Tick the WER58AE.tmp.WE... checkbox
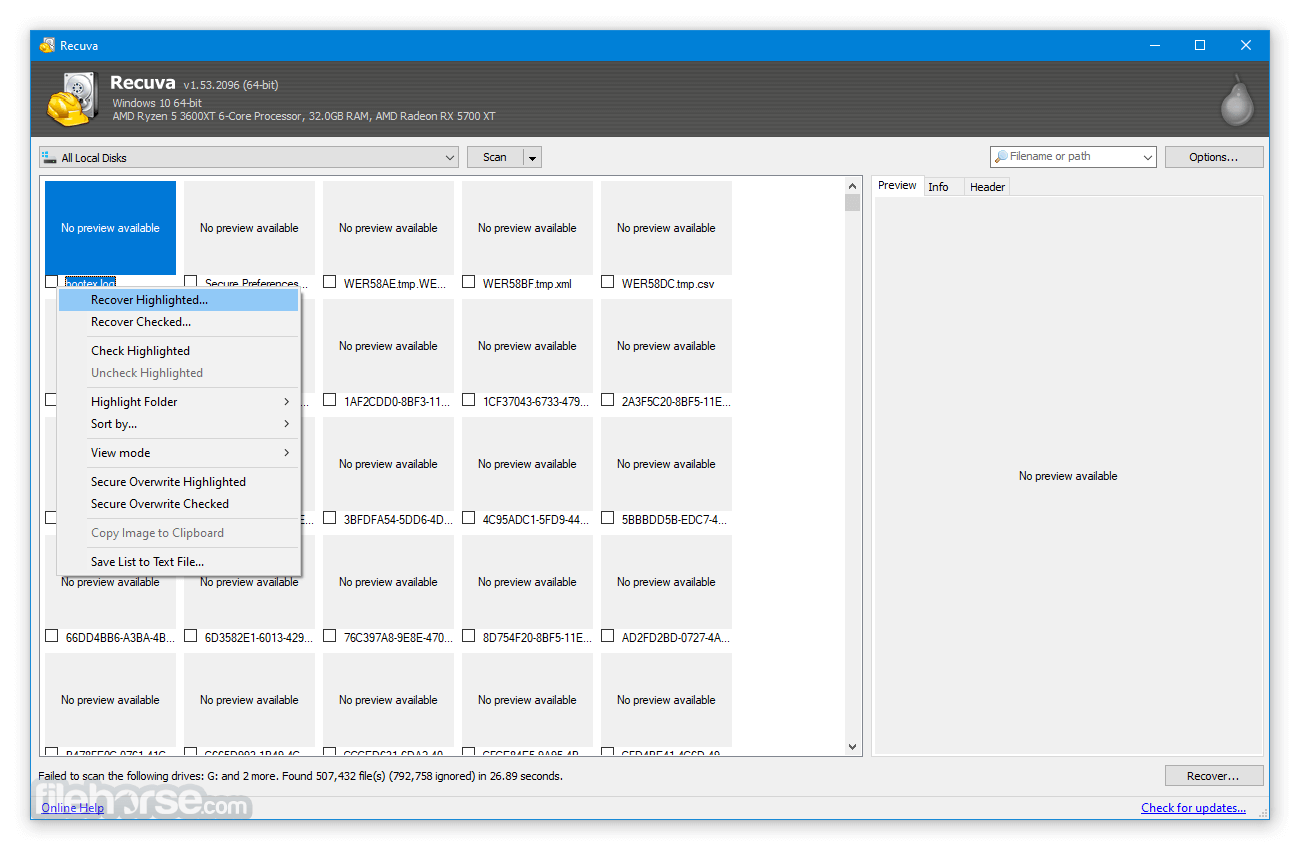This screenshot has width=1300, height=850. [330, 282]
